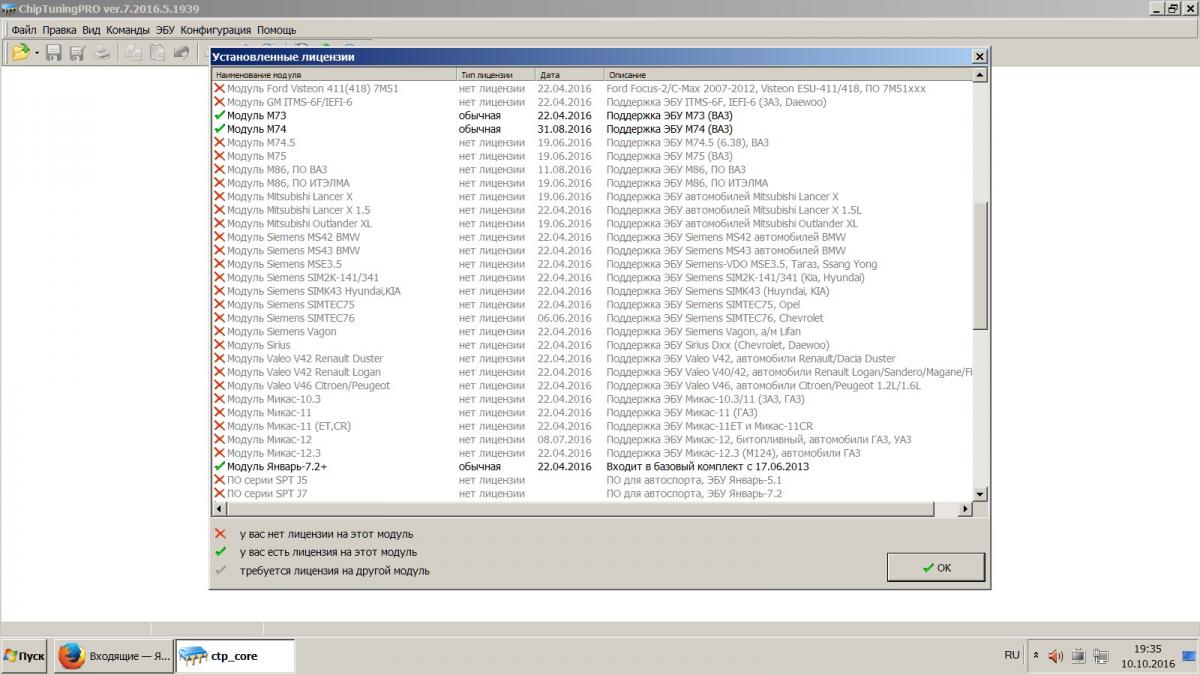This screenshot has height=675, width=1200.
Task: Open the Помощь menu
Action: (277, 30)
